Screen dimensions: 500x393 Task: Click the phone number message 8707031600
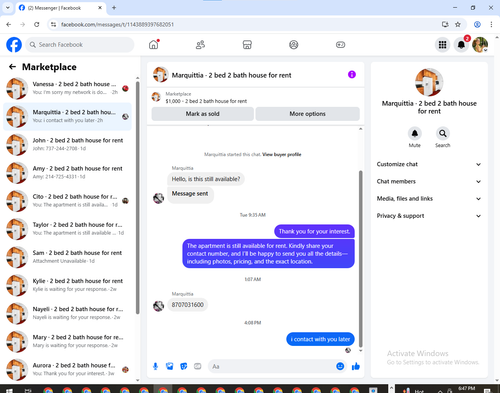pos(187,305)
